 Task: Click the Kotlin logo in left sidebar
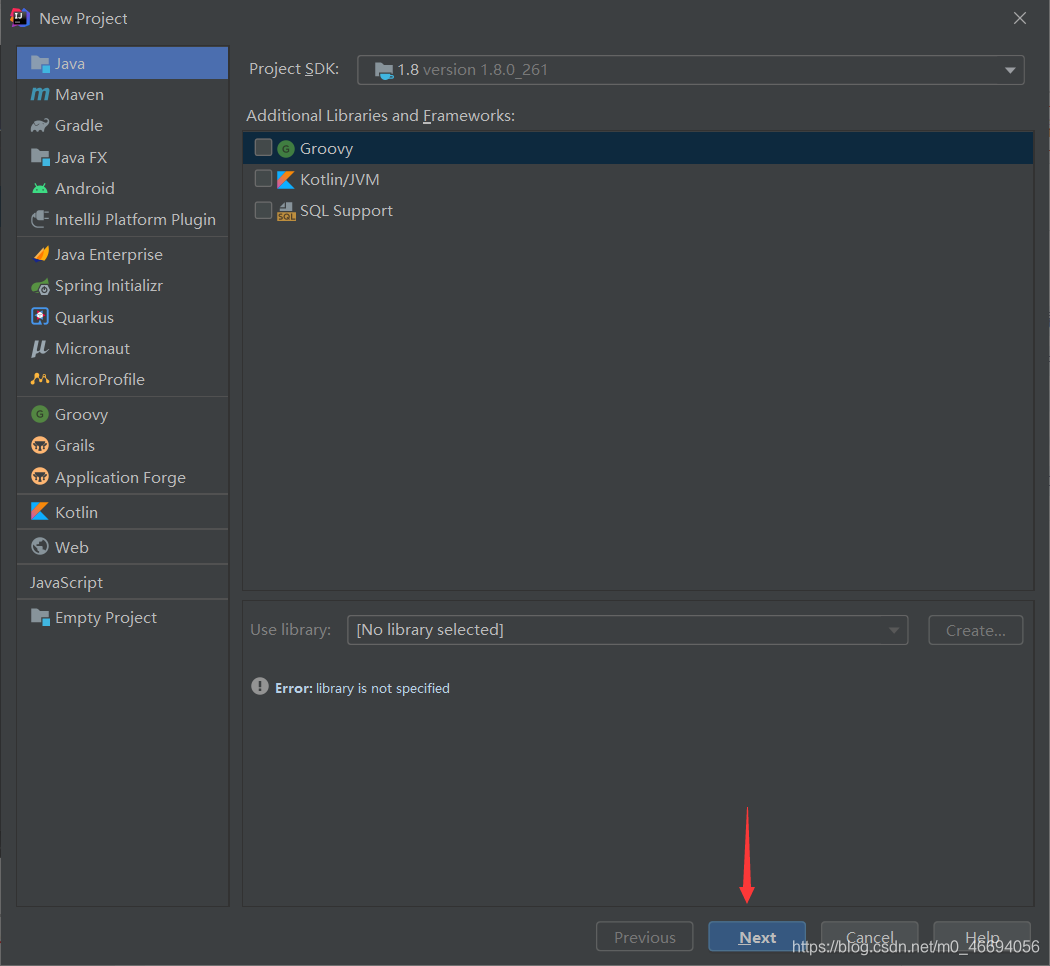click(x=40, y=511)
